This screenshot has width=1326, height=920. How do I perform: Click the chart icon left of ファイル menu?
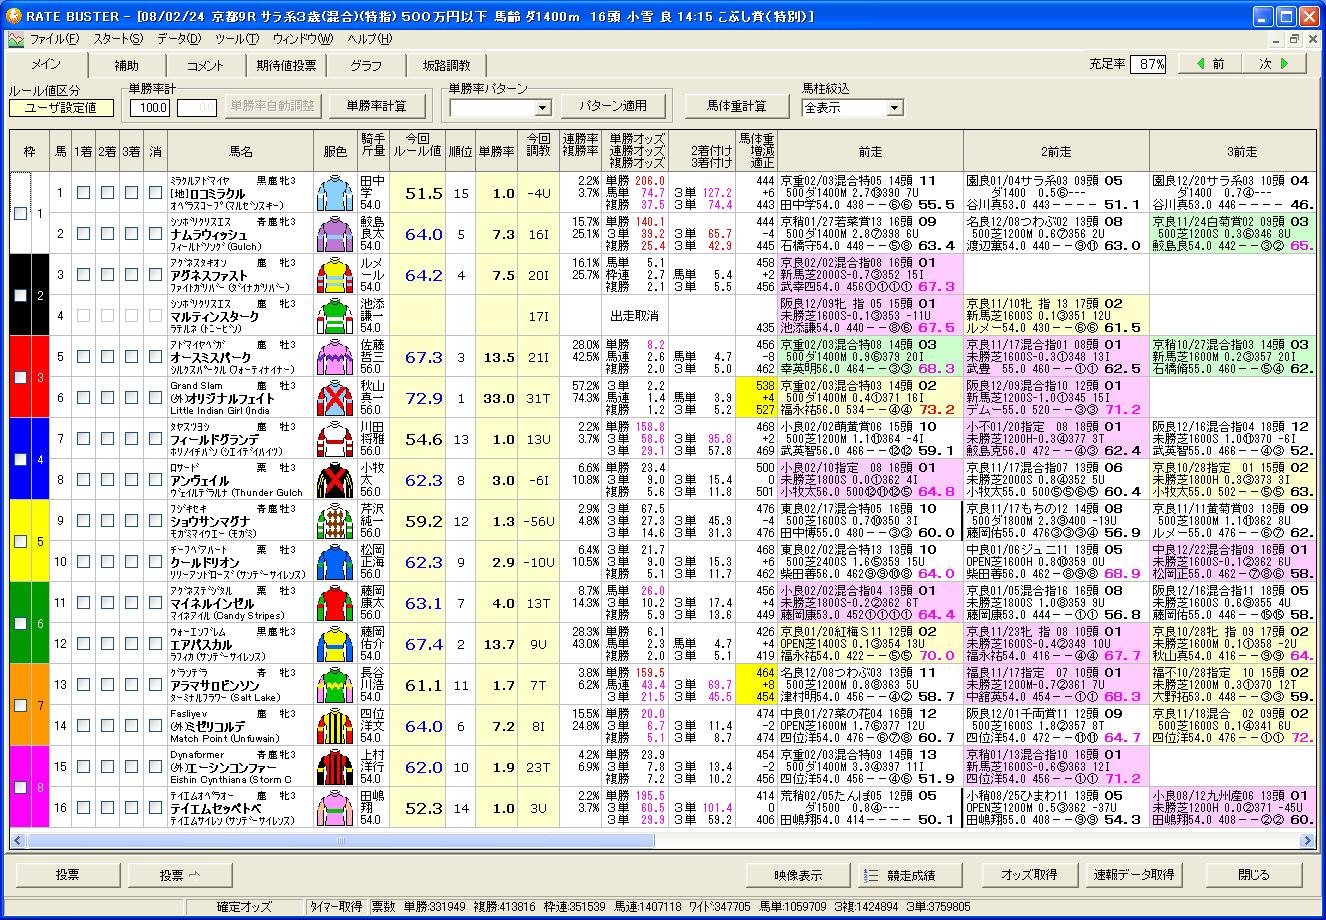pyautogui.click(x=15, y=40)
